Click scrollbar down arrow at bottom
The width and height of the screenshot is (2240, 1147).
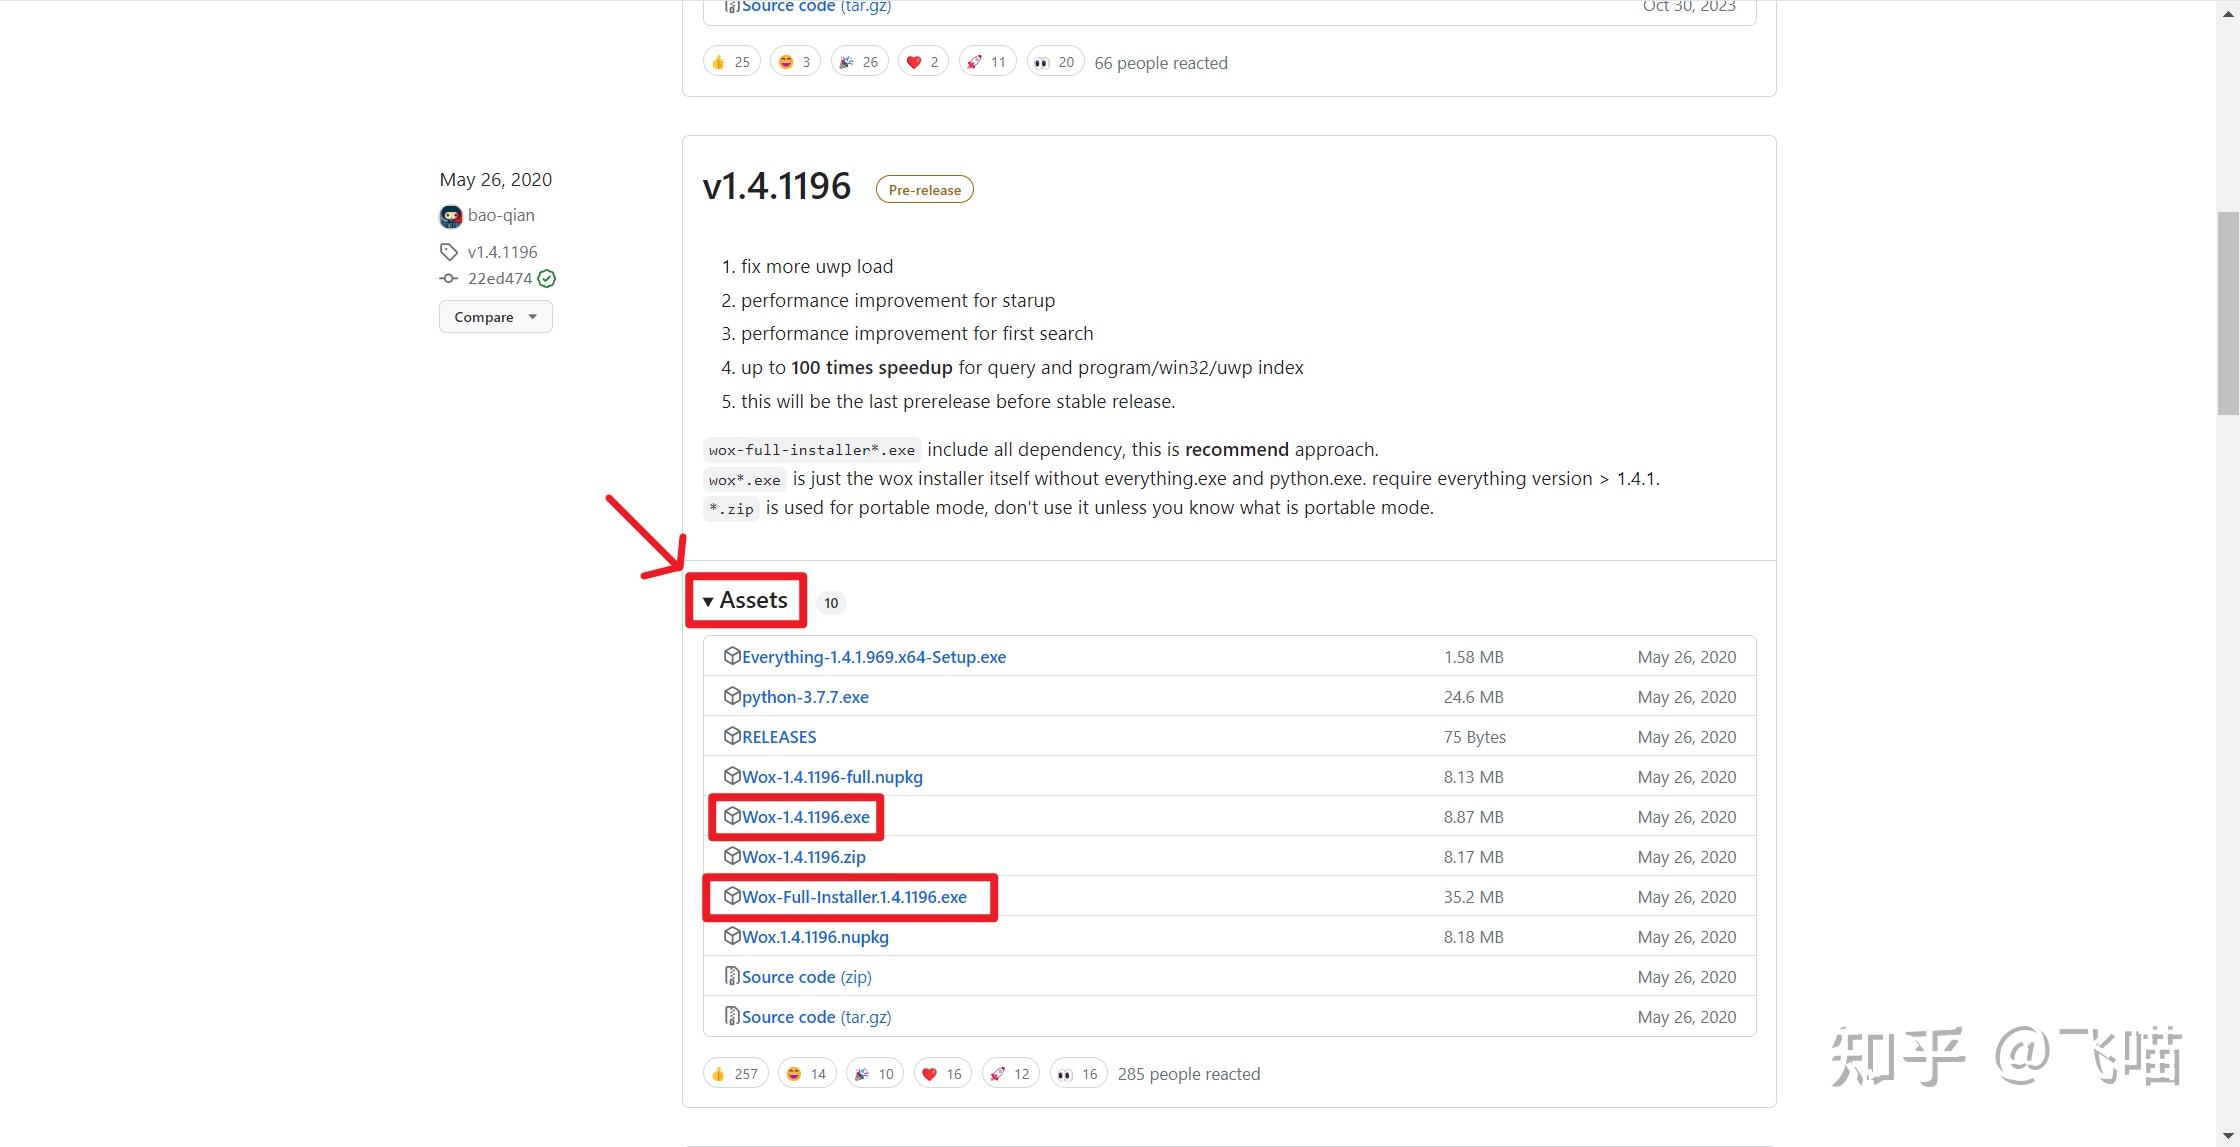(2228, 1136)
